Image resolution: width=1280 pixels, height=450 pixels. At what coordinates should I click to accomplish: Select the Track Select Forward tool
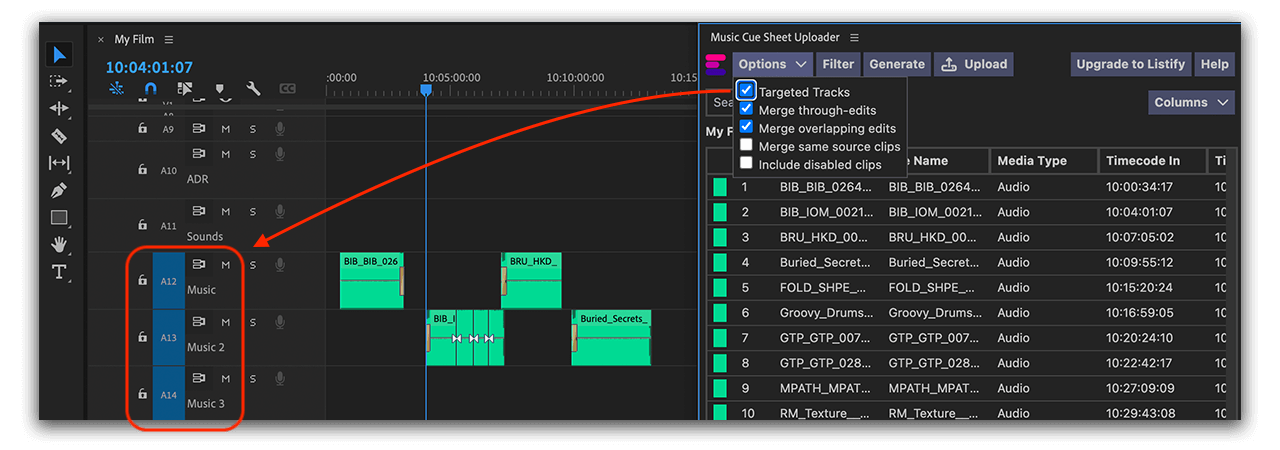[59, 81]
